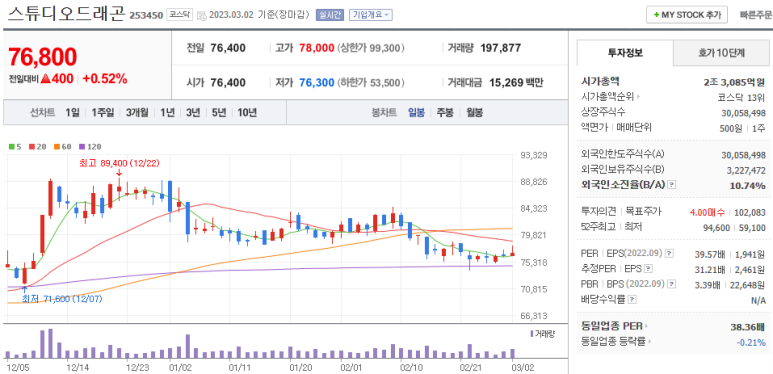Click help icon next to PER EPS(2022.09)
This screenshot has height=374, width=773.
tap(669, 253)
